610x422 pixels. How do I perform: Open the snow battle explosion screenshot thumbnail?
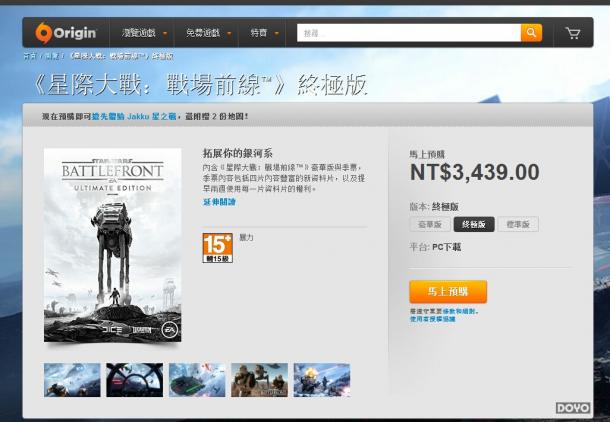point(322,380)
